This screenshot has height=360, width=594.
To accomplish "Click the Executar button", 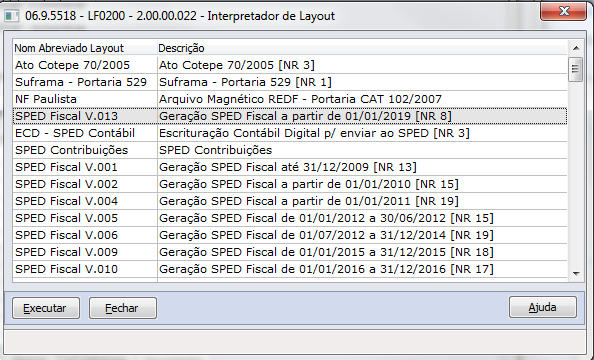I will (46, 308).
